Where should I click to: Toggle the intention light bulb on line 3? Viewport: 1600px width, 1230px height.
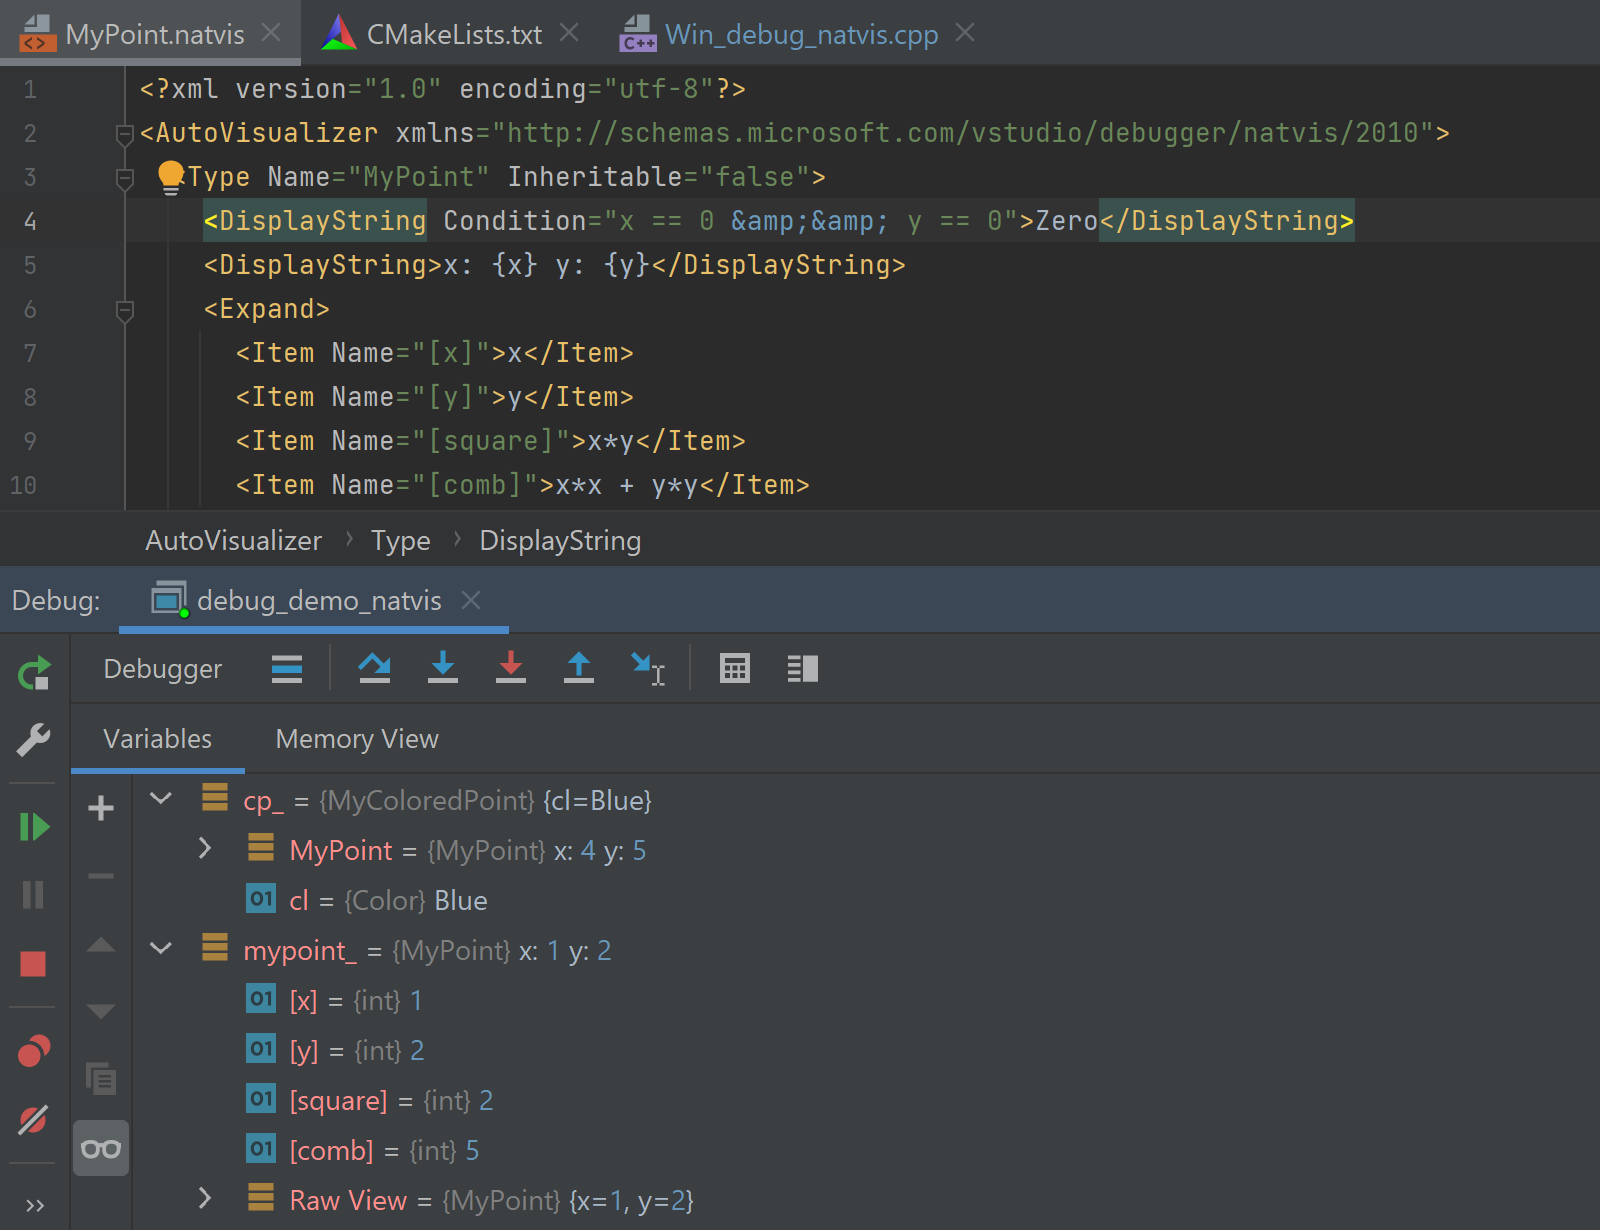coord(171,177)
